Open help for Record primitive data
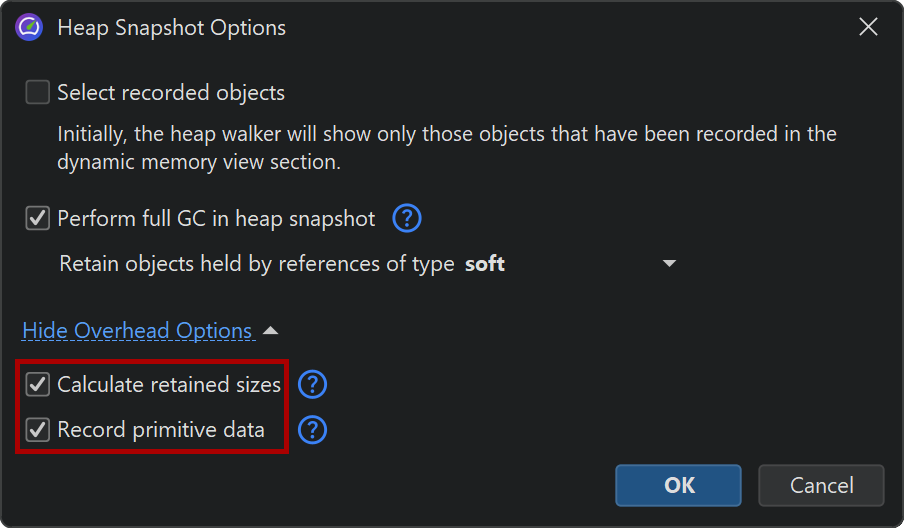 [x=313, y=430]
